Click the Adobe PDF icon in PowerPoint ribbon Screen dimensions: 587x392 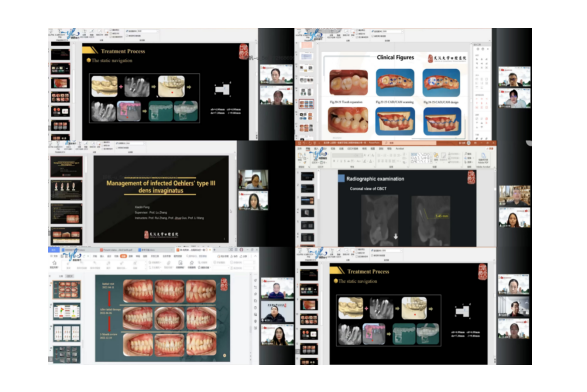pyautogui.click(x=483, y=156)
